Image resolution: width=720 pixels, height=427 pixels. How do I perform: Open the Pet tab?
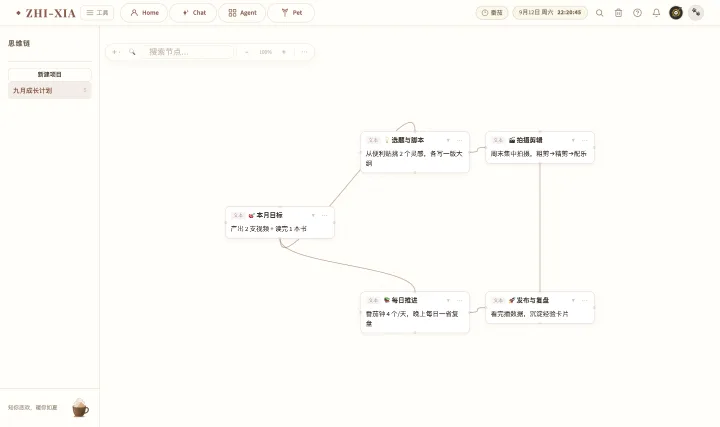(x=291, y=13)
